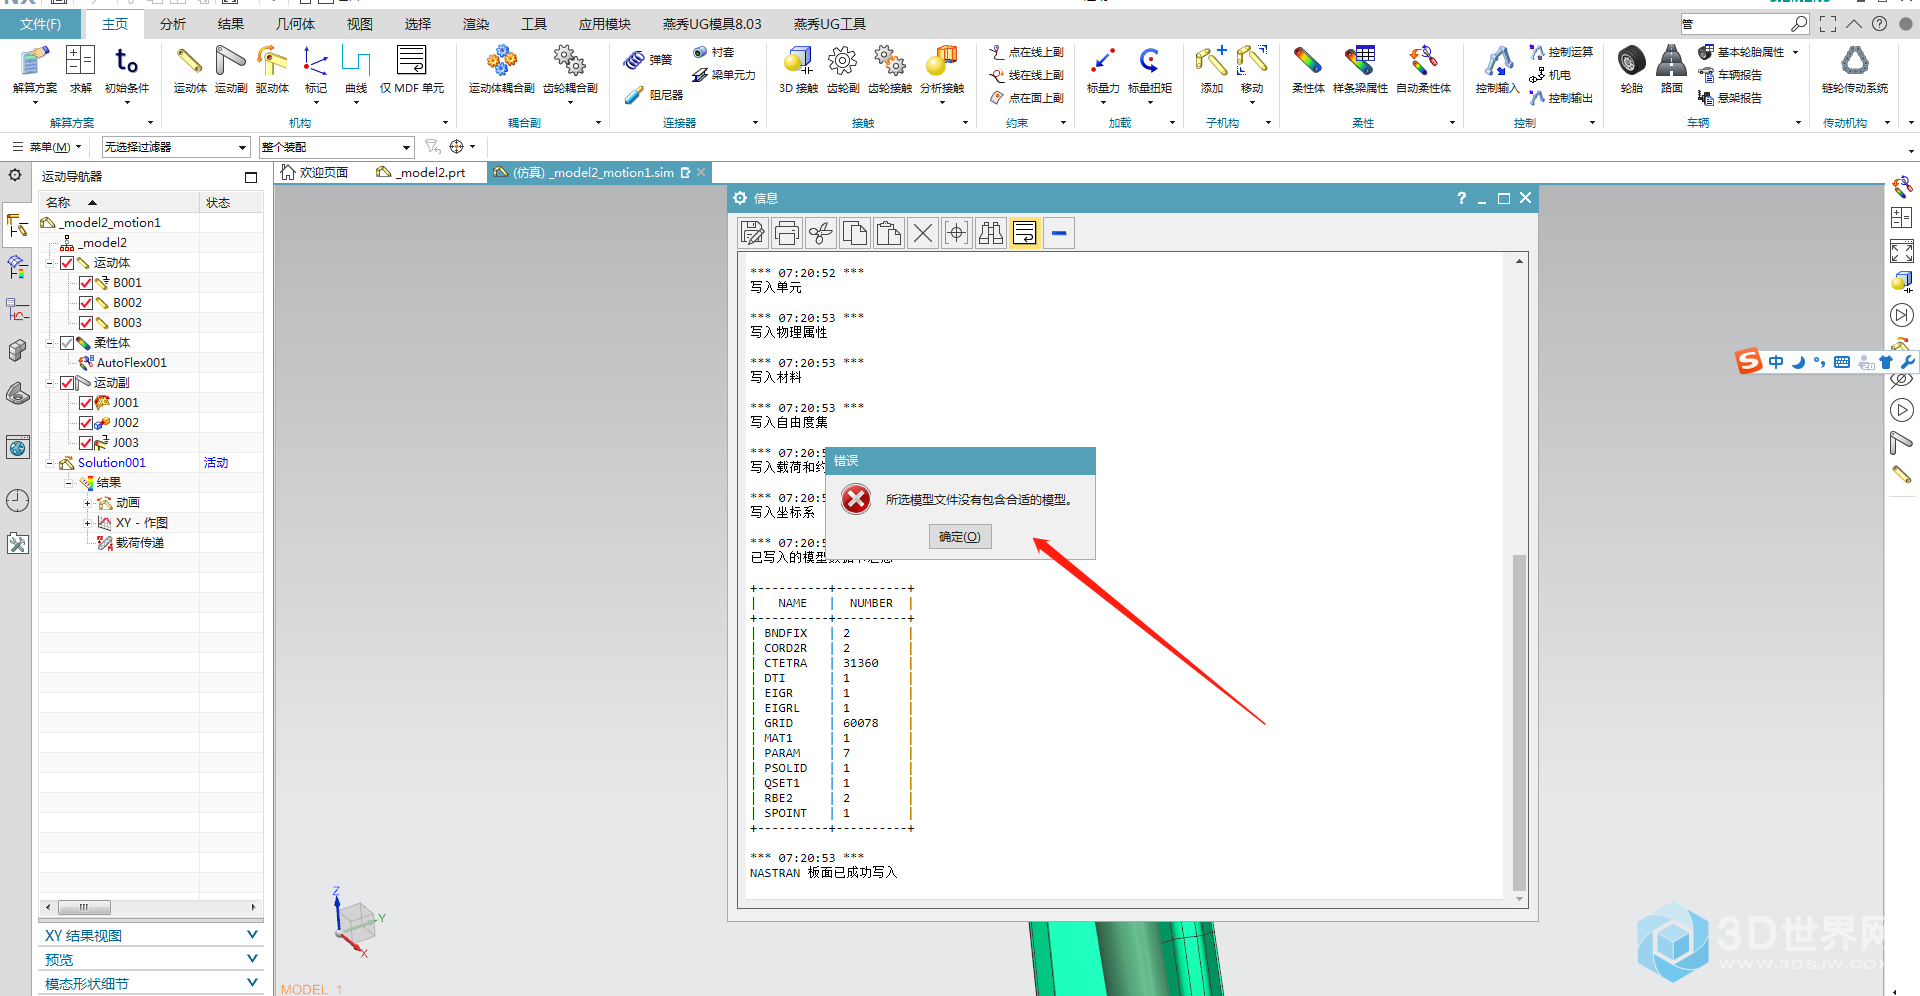
Task: Click the 解算方案 solution icon
Action: (x=34, y=62)
